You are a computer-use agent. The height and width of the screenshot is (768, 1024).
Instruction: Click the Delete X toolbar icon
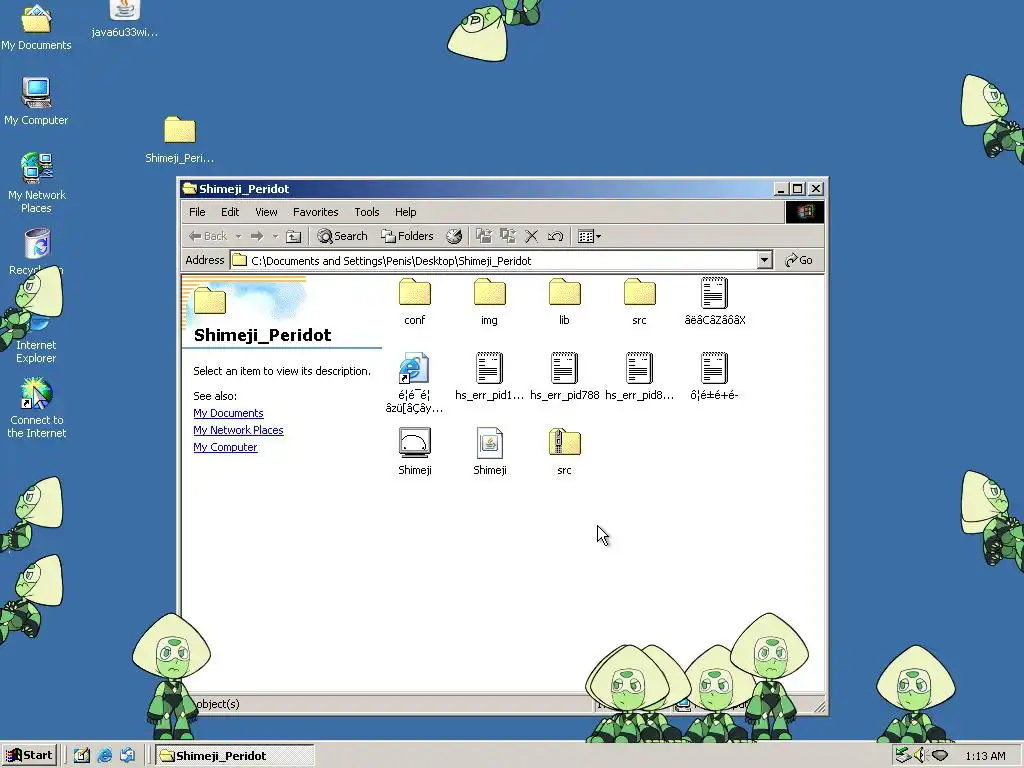(532, 236)
